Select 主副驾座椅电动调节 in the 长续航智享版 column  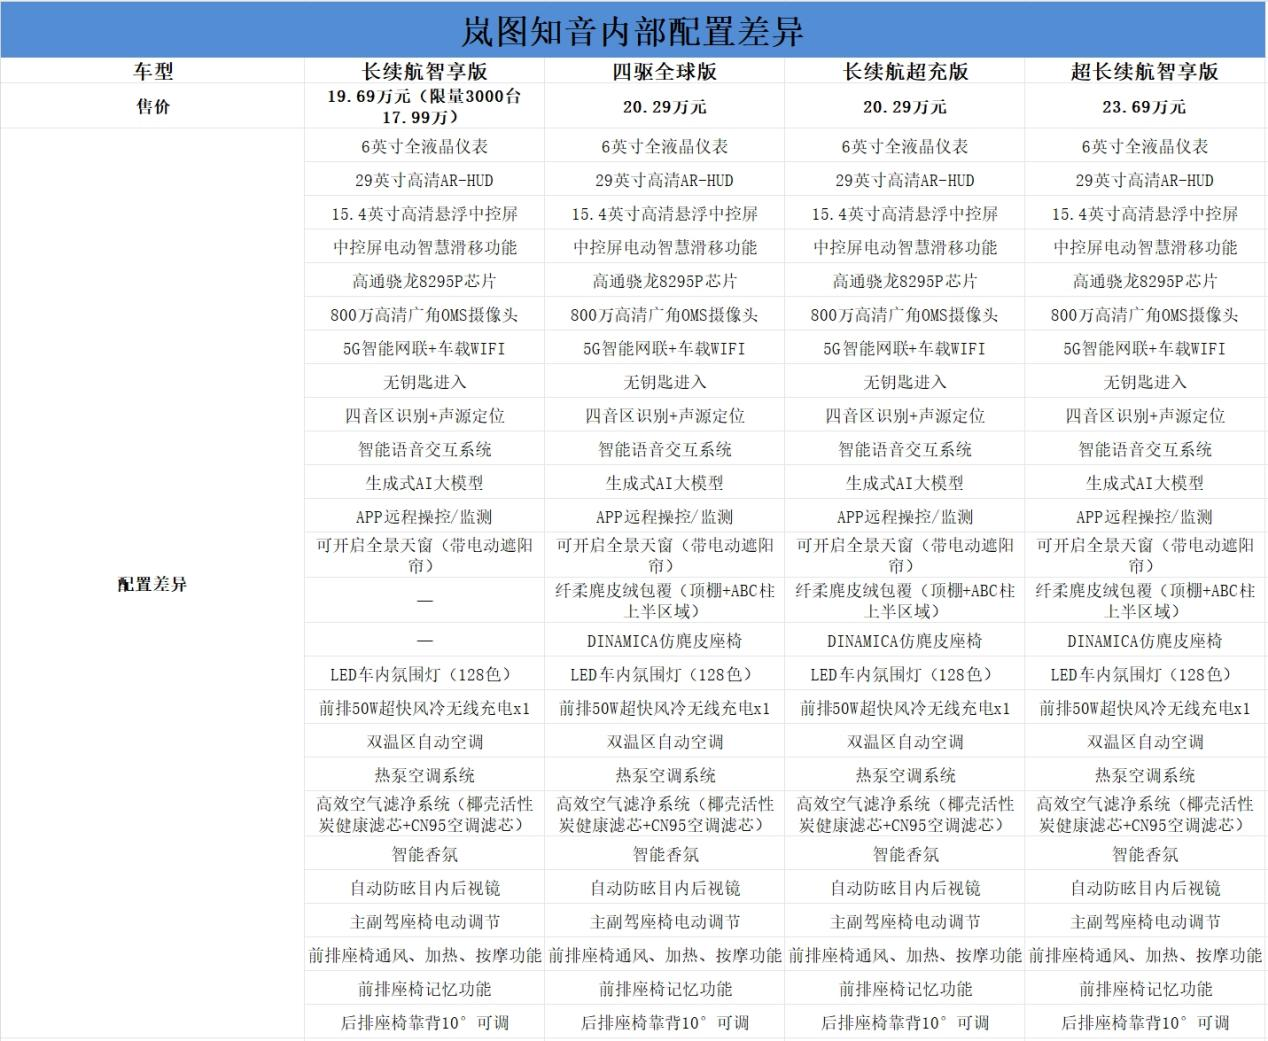tap(424, 922)
